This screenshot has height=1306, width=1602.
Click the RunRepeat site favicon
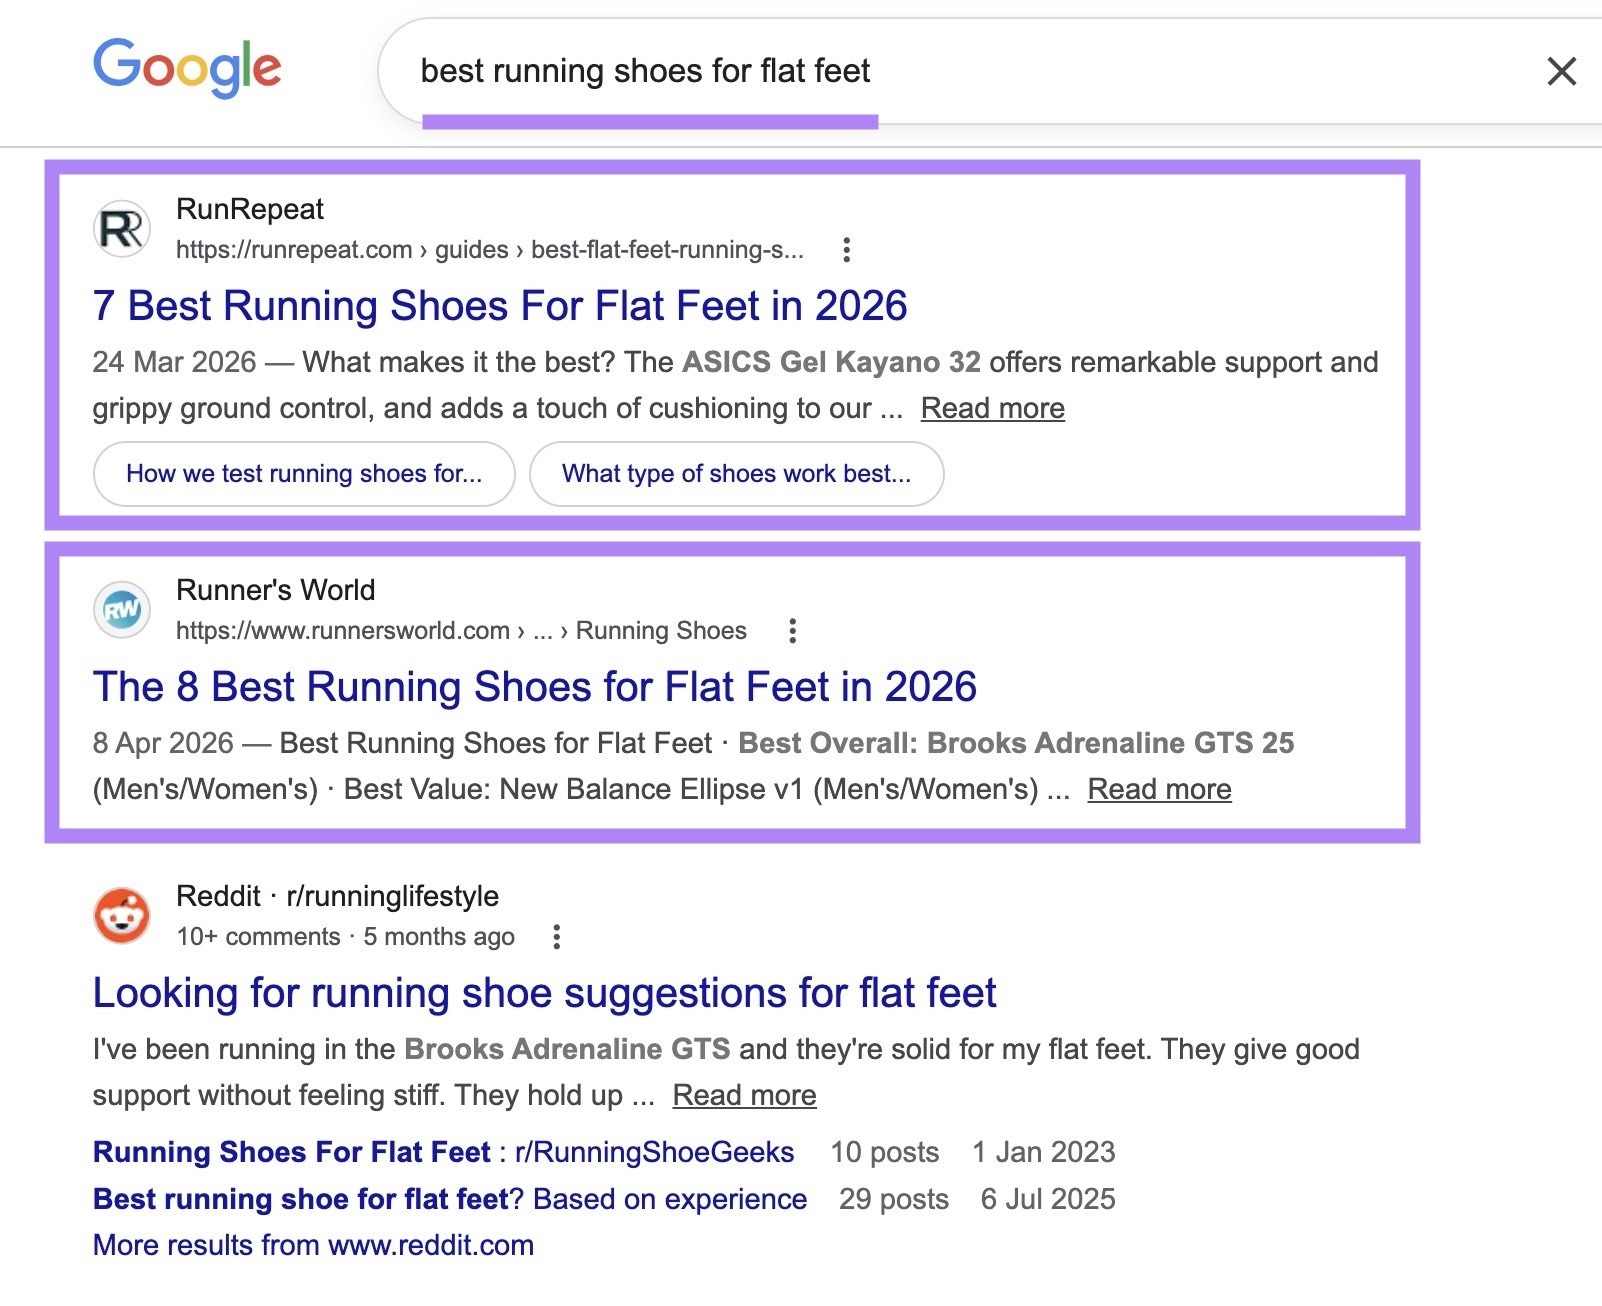[120, 228]
